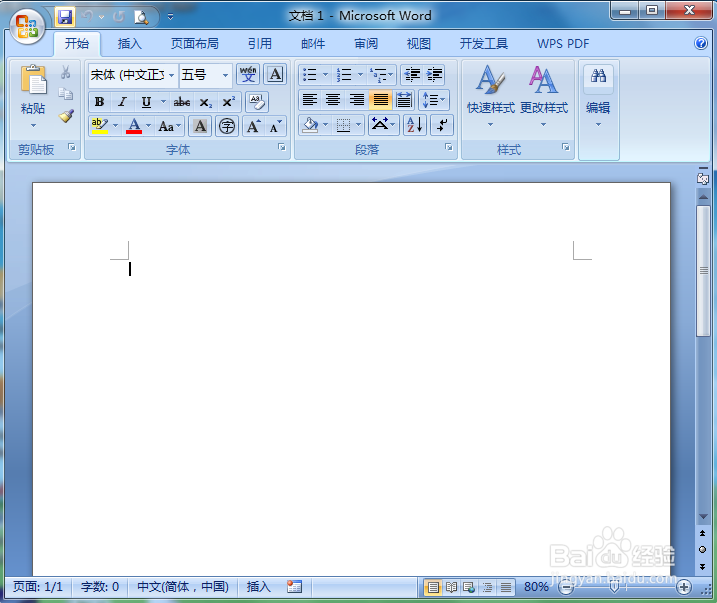Open bullets list dropdown
Screen dimensions: 717x603
[325, 74]
